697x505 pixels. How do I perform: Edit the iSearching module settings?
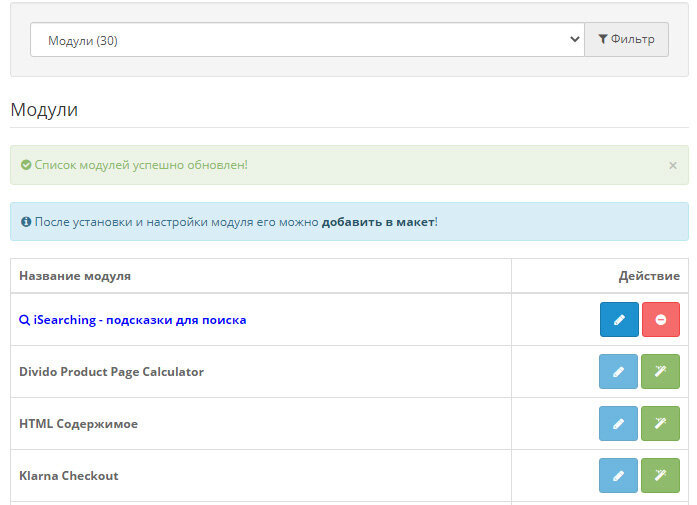[619, 320]
